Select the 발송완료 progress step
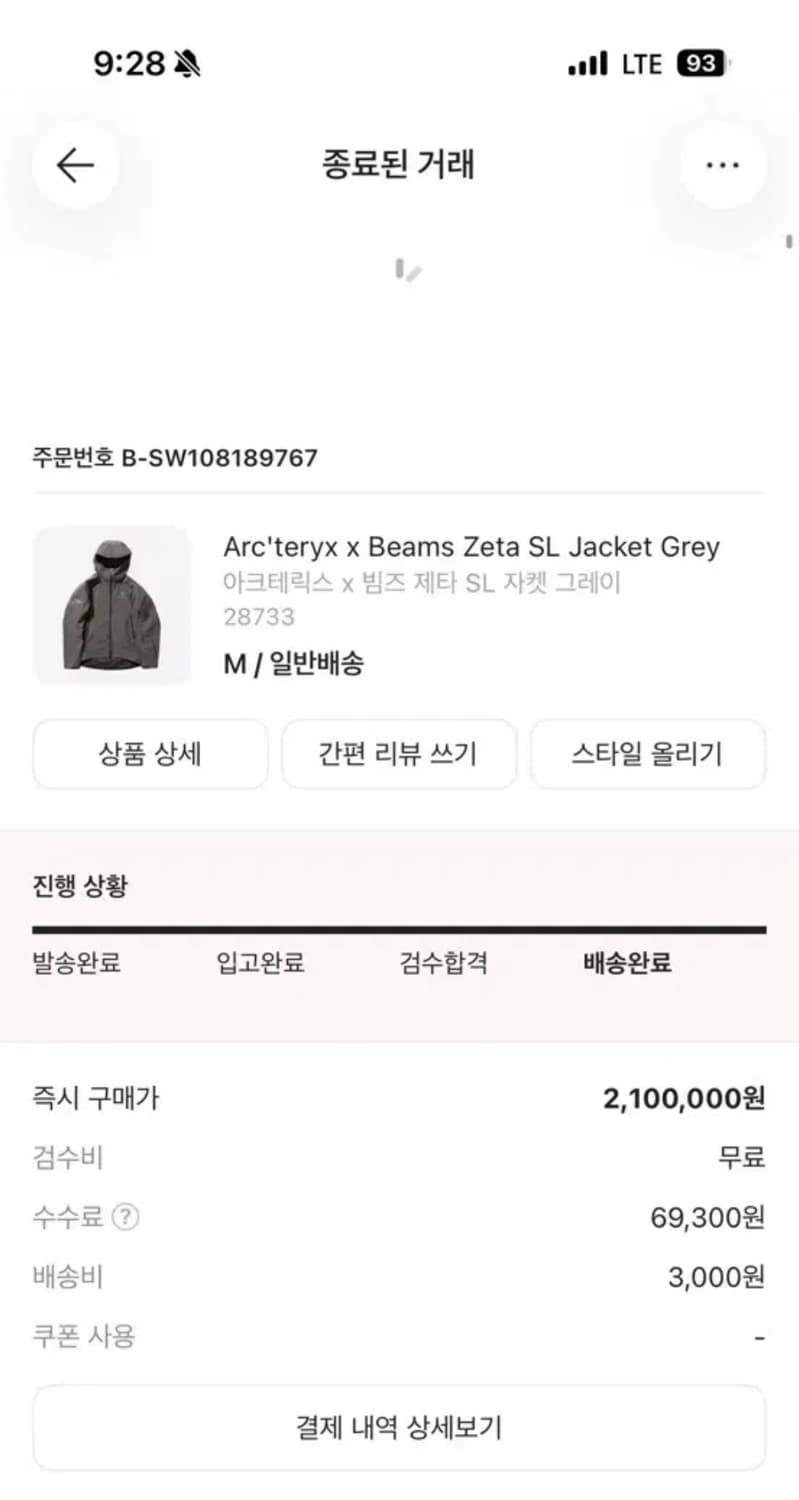Screen dimensions: 799x1500 click(77, 963)
